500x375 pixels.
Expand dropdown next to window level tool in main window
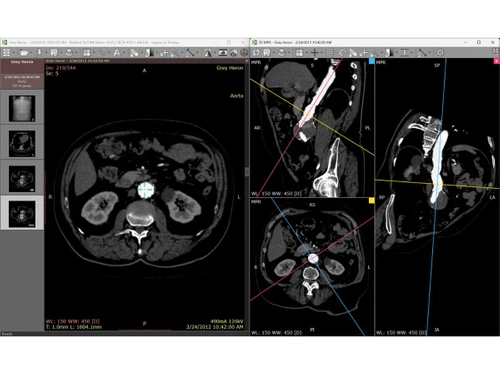[x=156, y=52]
